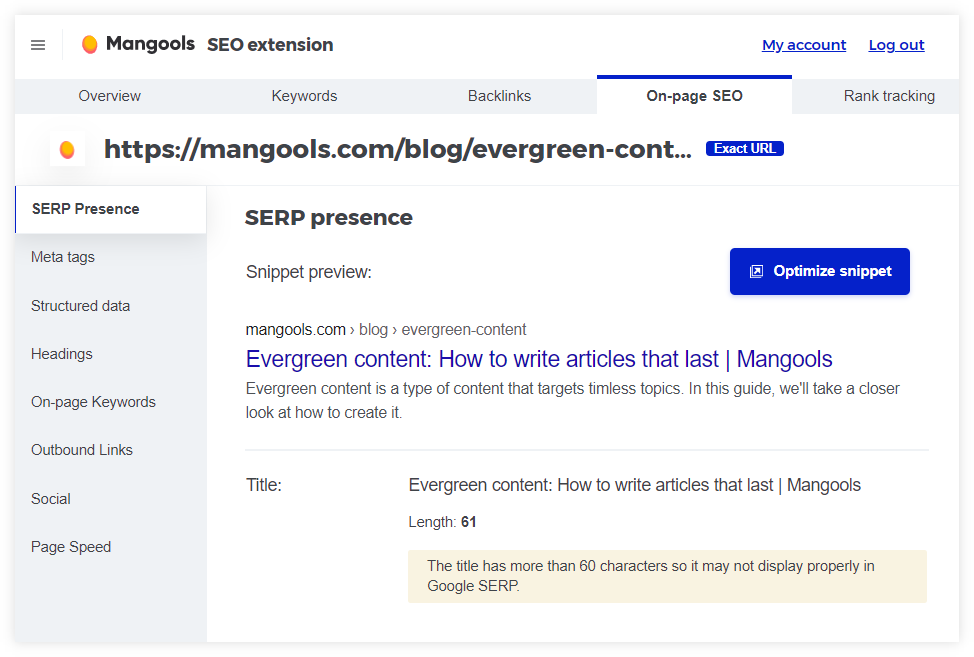The width and height of the screenshot is (974, 657).
Task: Click the Title value text row
Action: click(x=634, y=485)
